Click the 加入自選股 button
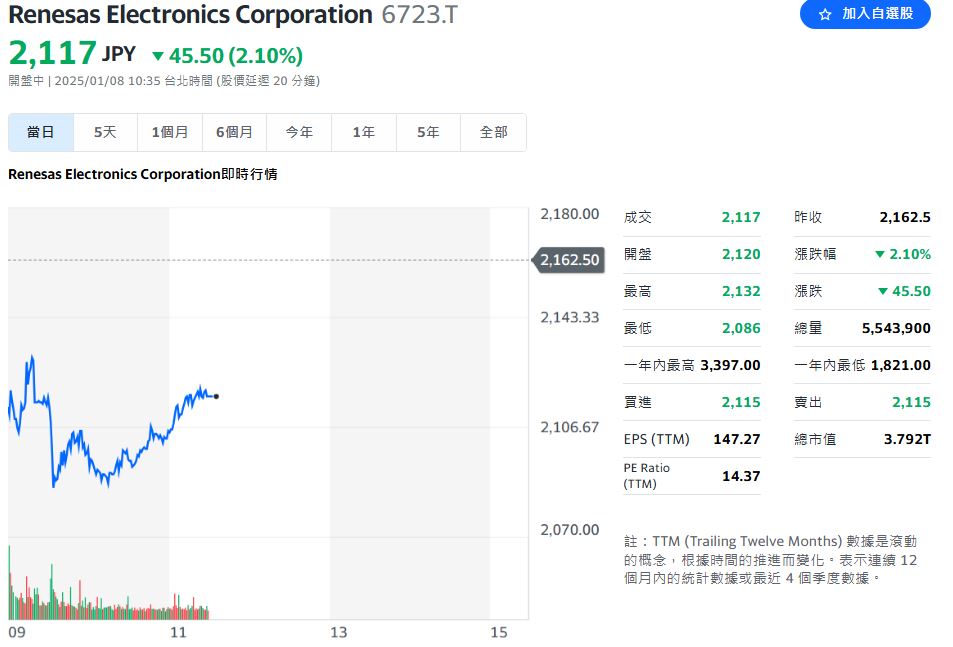The width and height of the screenshot is (953, 647). (865, 14)
